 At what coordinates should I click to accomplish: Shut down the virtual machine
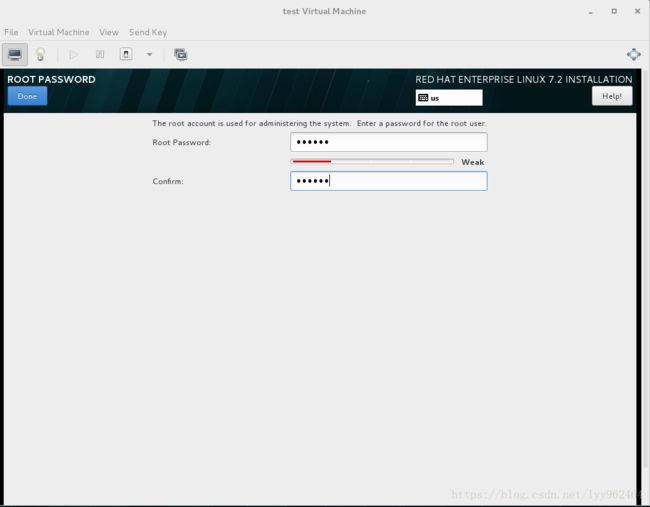click(x=126, y=54)
